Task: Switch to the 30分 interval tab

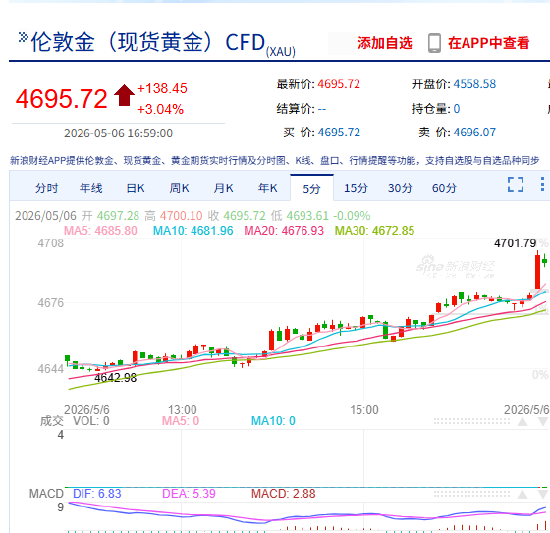Action: click(400, 188)
